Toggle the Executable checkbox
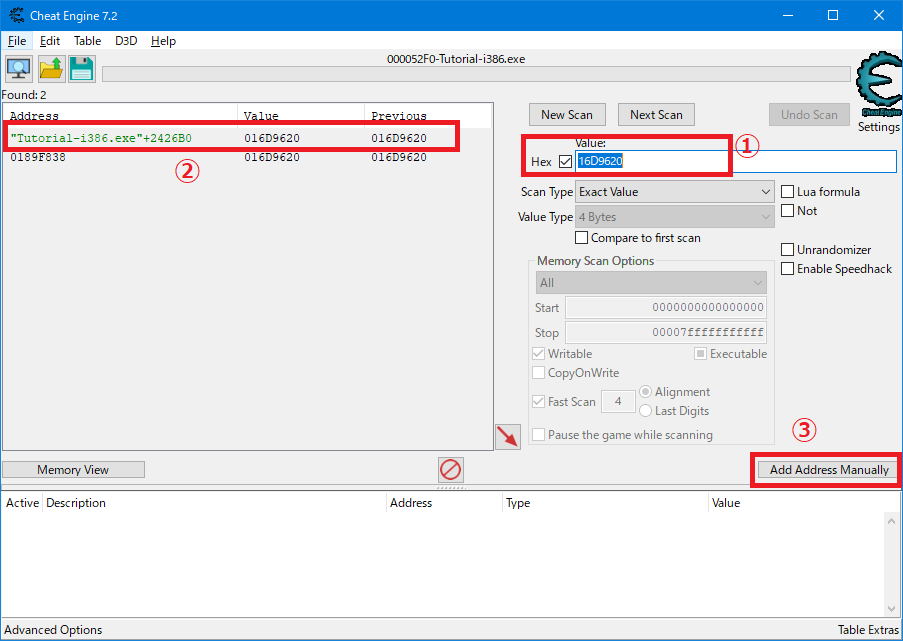The width and height of the screenshot is (903, 641). point(700,354)
